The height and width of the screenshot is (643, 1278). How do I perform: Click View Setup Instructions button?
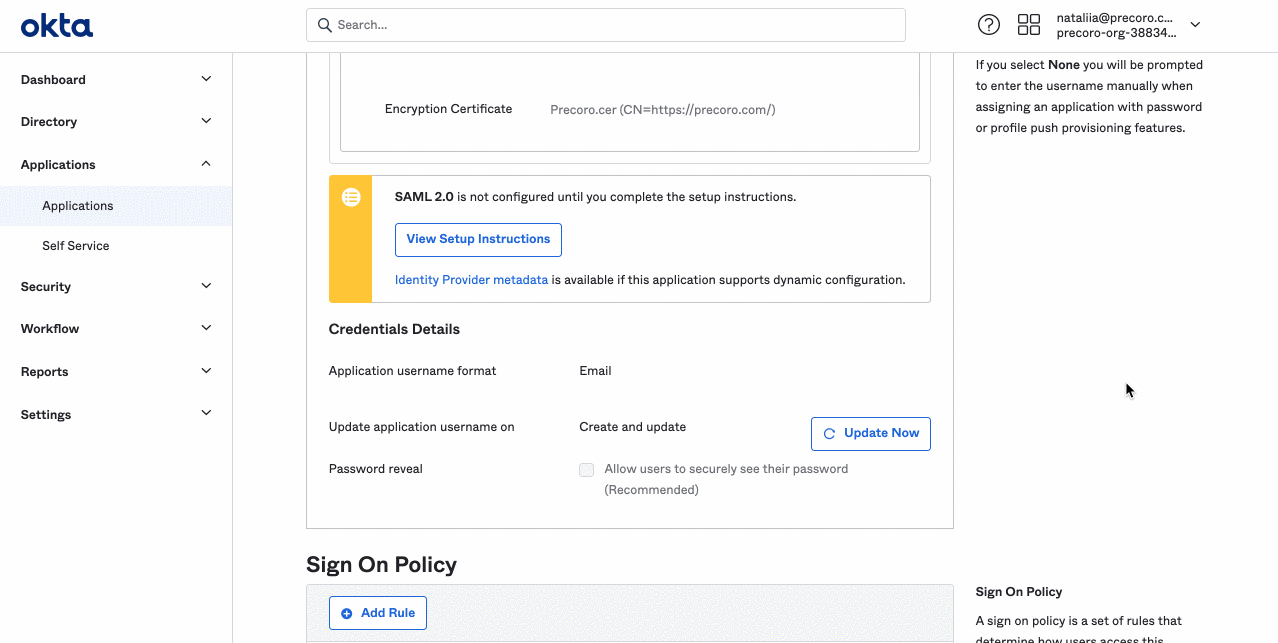point(478,240)
